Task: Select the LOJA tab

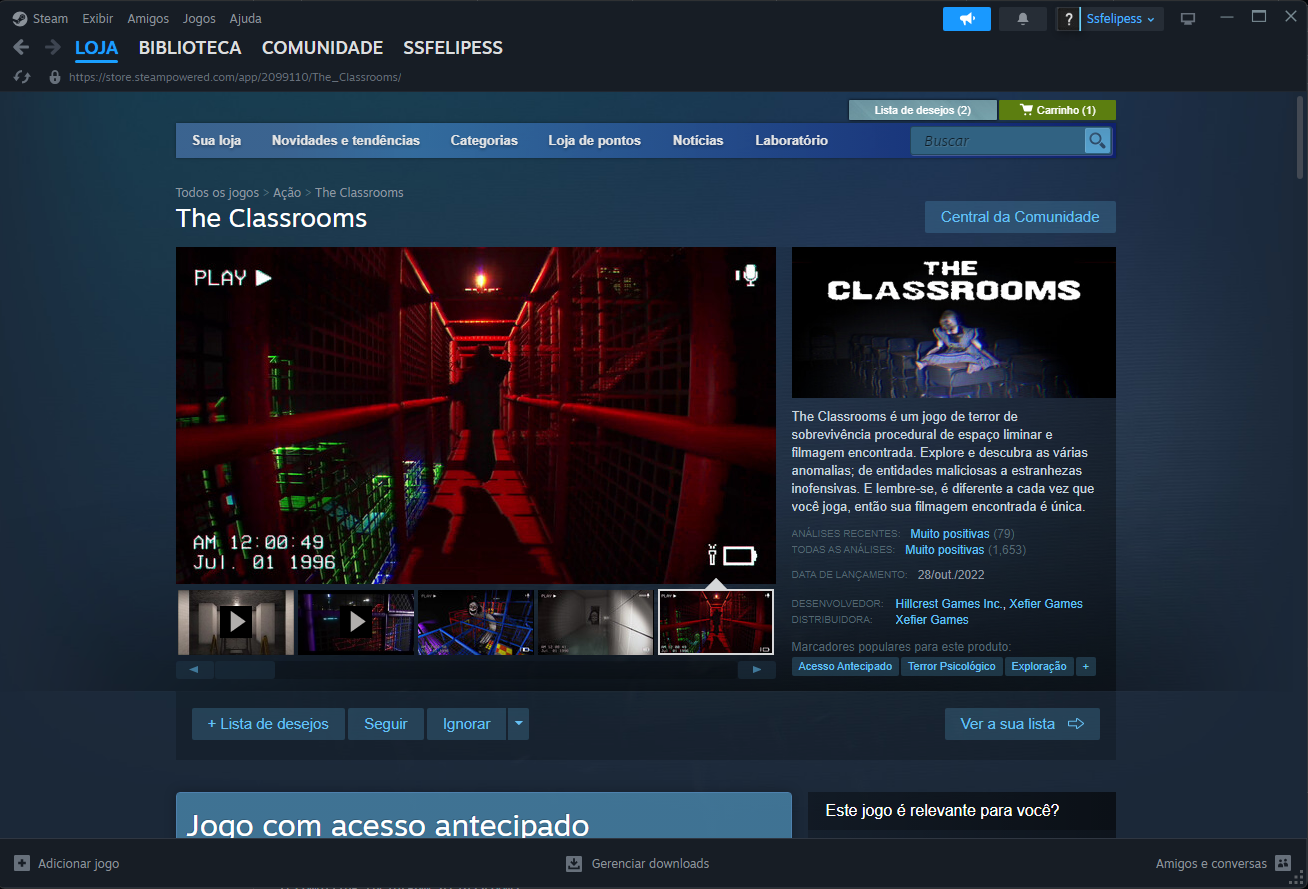Action: pyautogui.click(x=97, y=48)
